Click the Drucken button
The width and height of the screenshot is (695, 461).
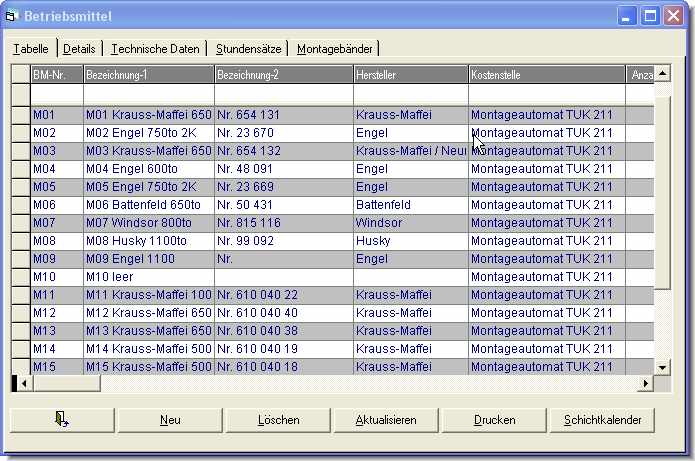click(494, 420)
